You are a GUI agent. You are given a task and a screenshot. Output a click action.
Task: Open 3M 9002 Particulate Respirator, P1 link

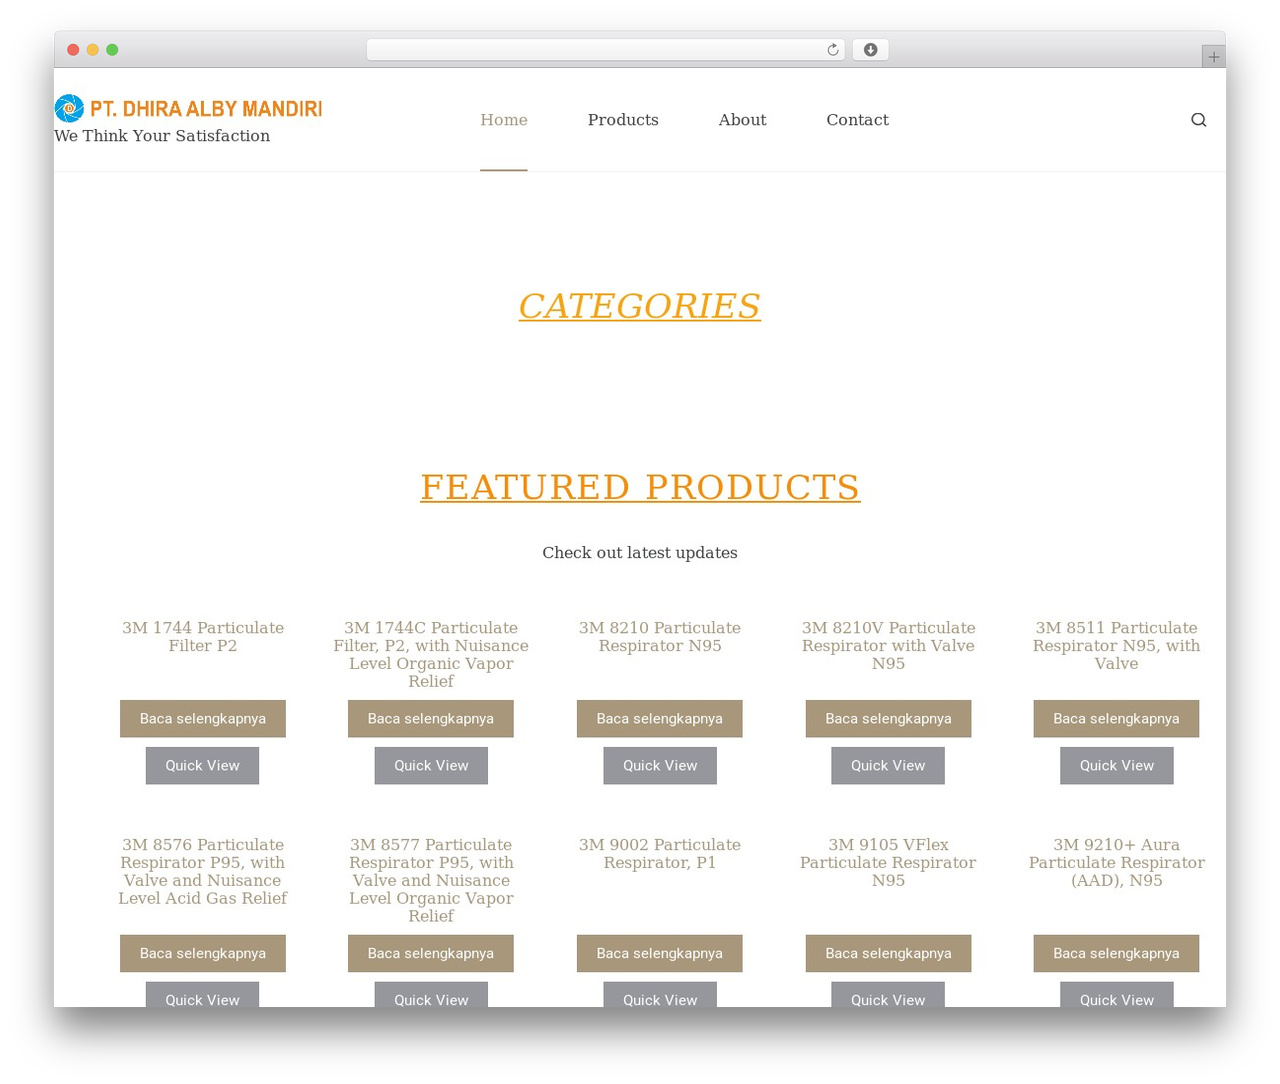[x=660, y=854]
